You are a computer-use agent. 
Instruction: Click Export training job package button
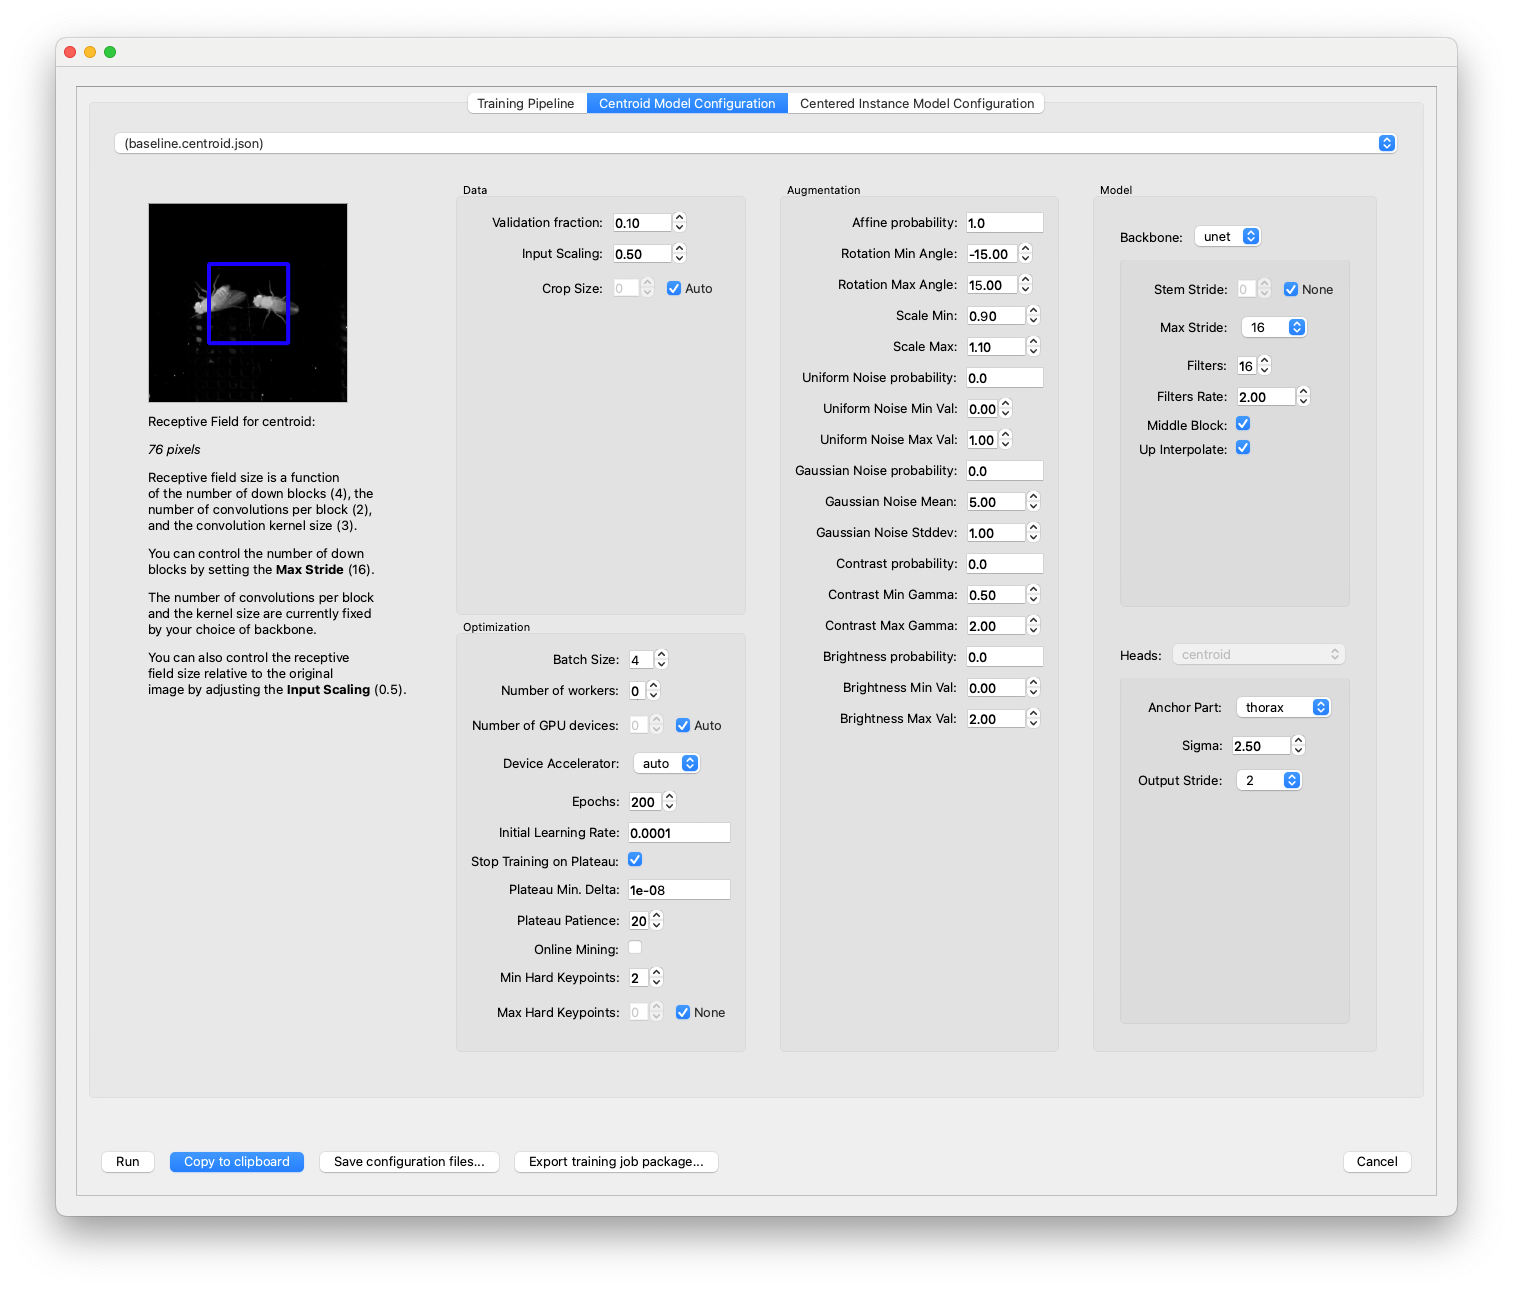click(x=615, y=1161)
